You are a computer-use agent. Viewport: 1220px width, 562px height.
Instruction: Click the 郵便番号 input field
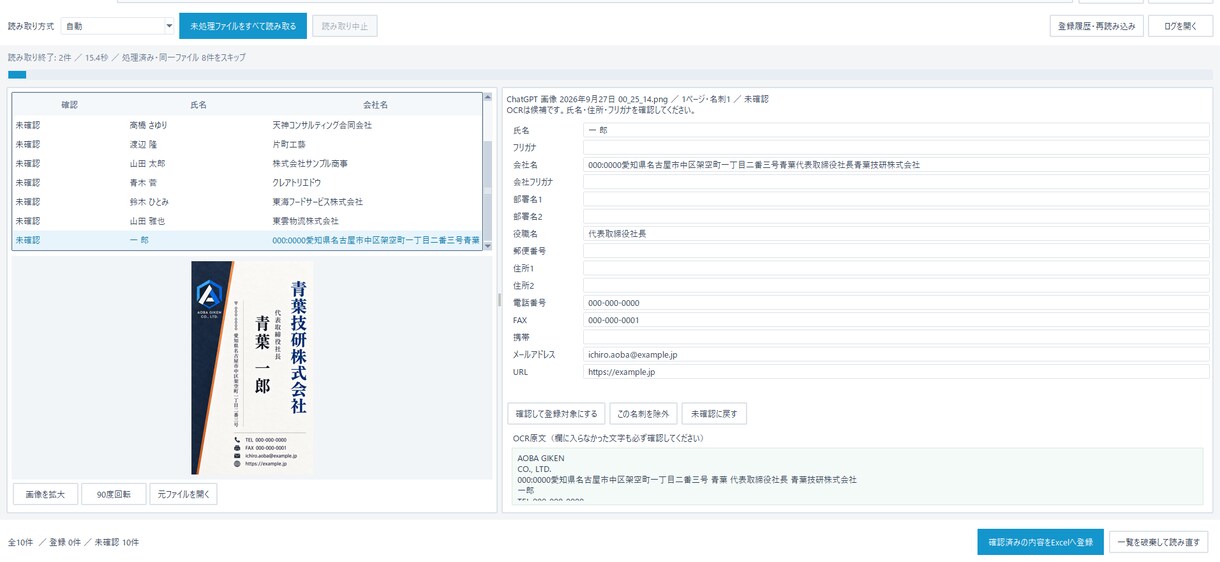[896, 251]
